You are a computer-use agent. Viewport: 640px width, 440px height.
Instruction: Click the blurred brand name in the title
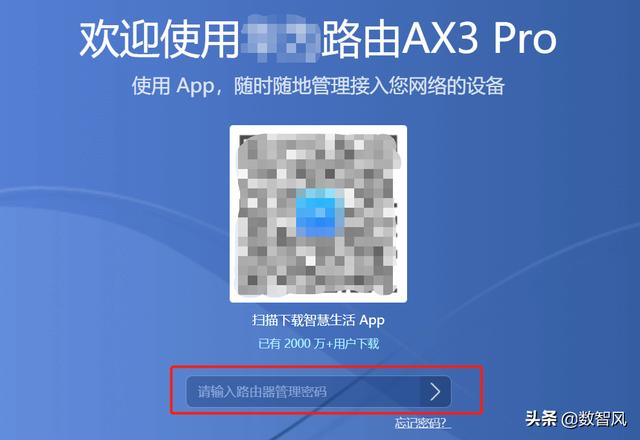coord(280,38)
